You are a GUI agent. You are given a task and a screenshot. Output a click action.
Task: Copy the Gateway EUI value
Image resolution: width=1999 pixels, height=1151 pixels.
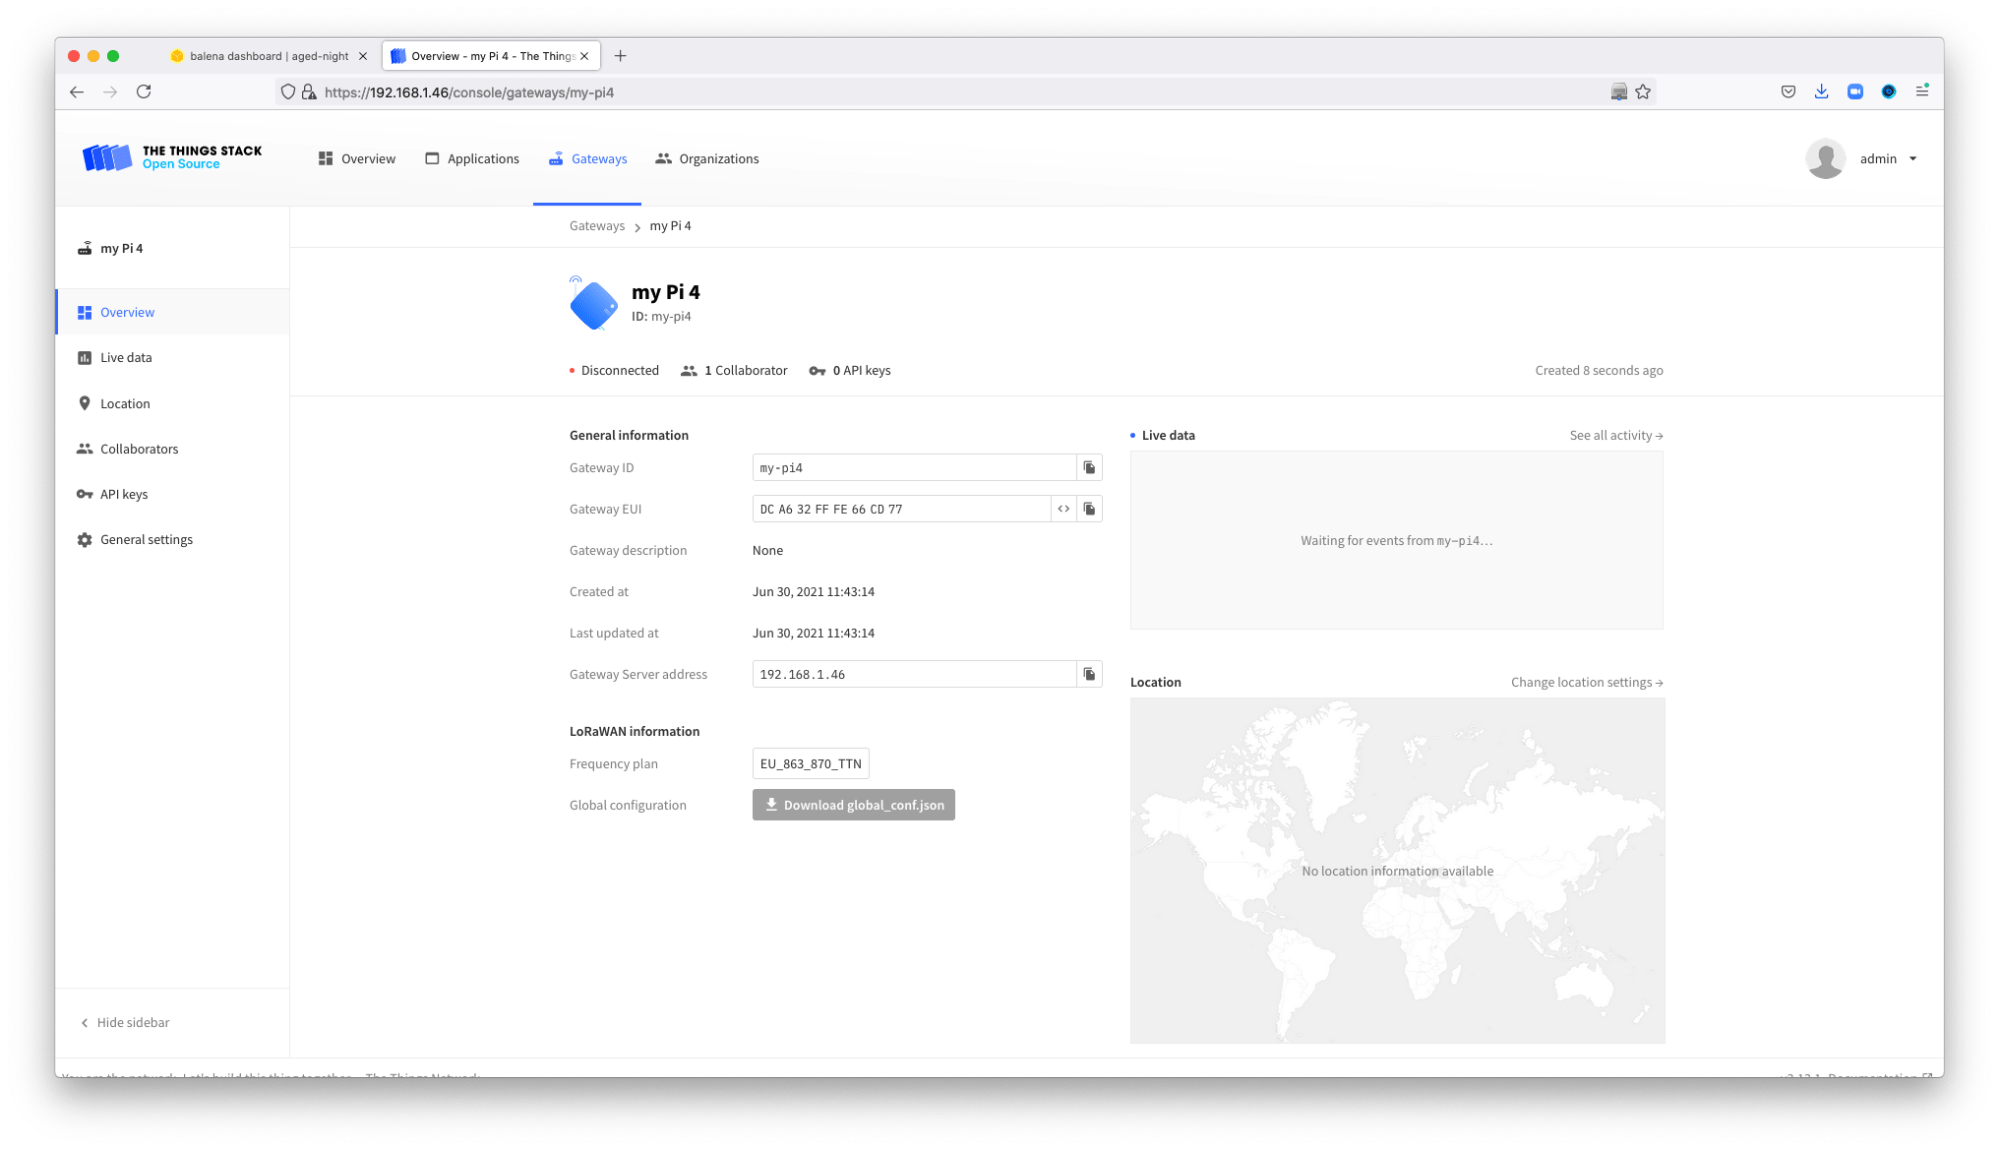point(1089,509)
